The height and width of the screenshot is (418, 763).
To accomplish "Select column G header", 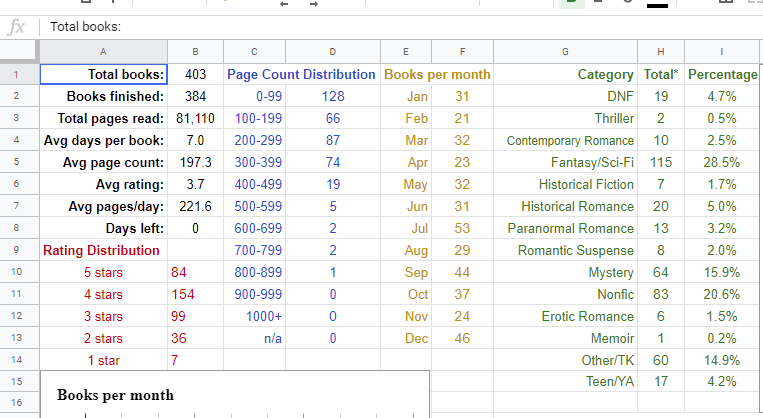I will (565, 52).
